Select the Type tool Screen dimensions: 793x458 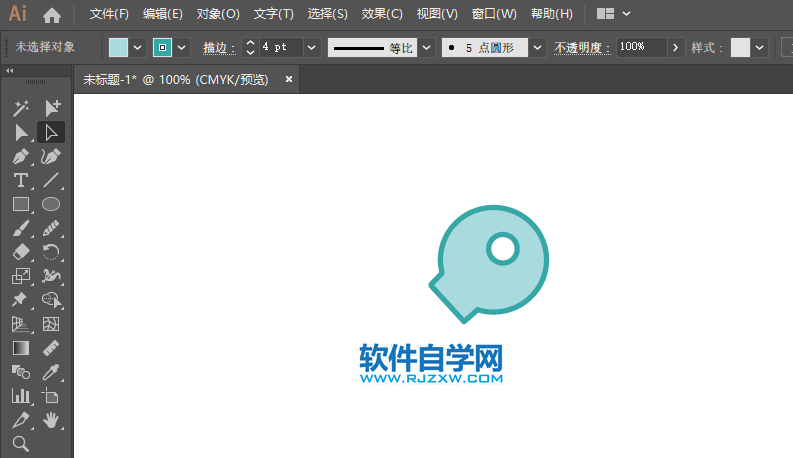click(x=21, y=180)
